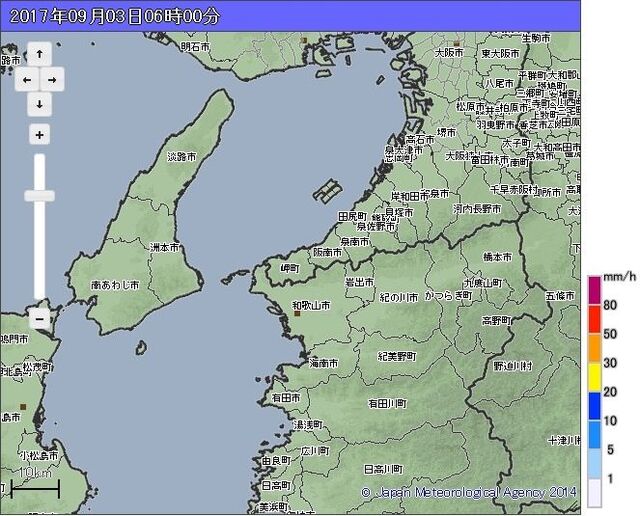Click the 泉南市 label
Screen dimensions: 640x516
(x=355, y=242)
